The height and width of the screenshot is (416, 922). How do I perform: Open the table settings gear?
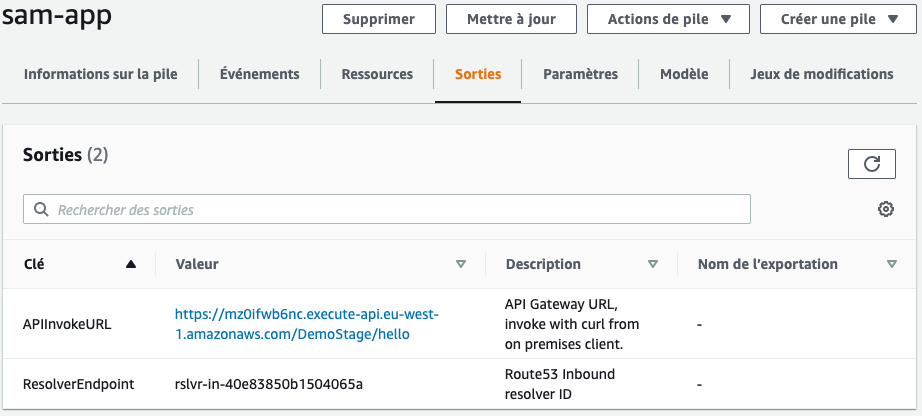click(x=885, y=209)
